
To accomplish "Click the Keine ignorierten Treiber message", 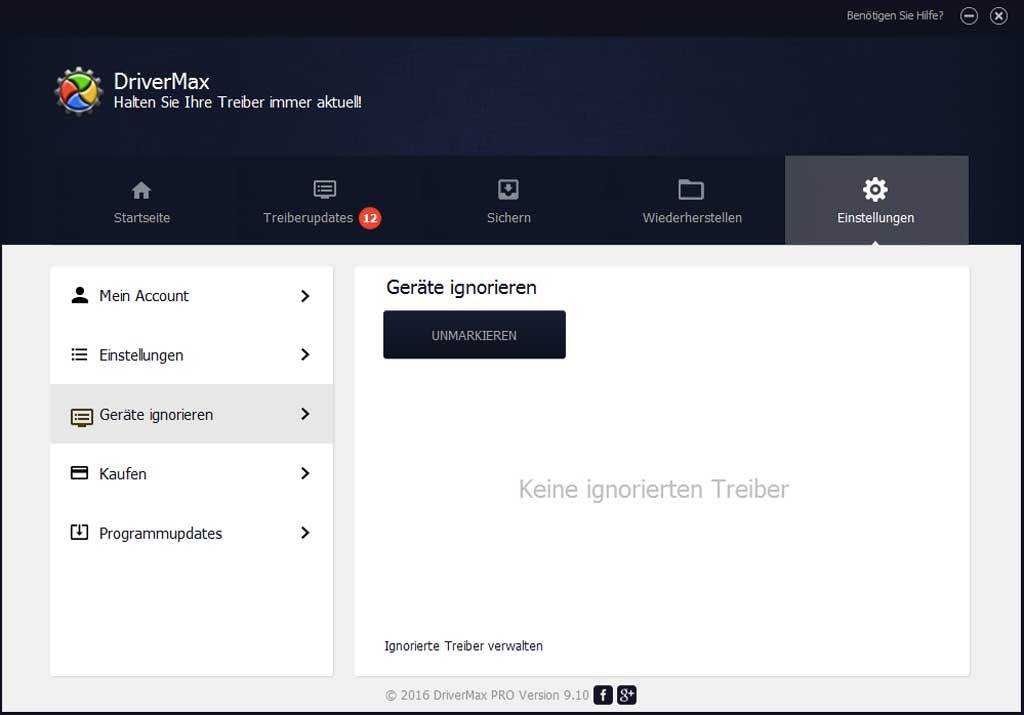I will [654, 489].
